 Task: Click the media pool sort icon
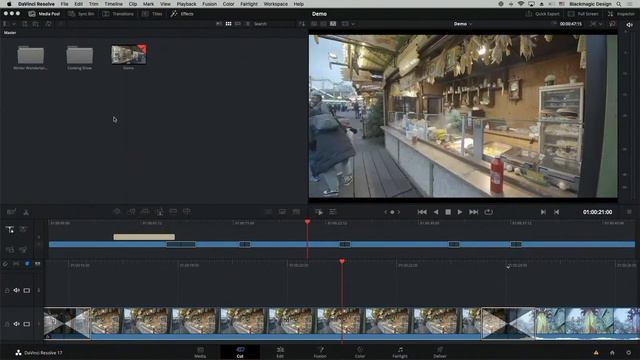pyautogui.click(x=302, y=24)
